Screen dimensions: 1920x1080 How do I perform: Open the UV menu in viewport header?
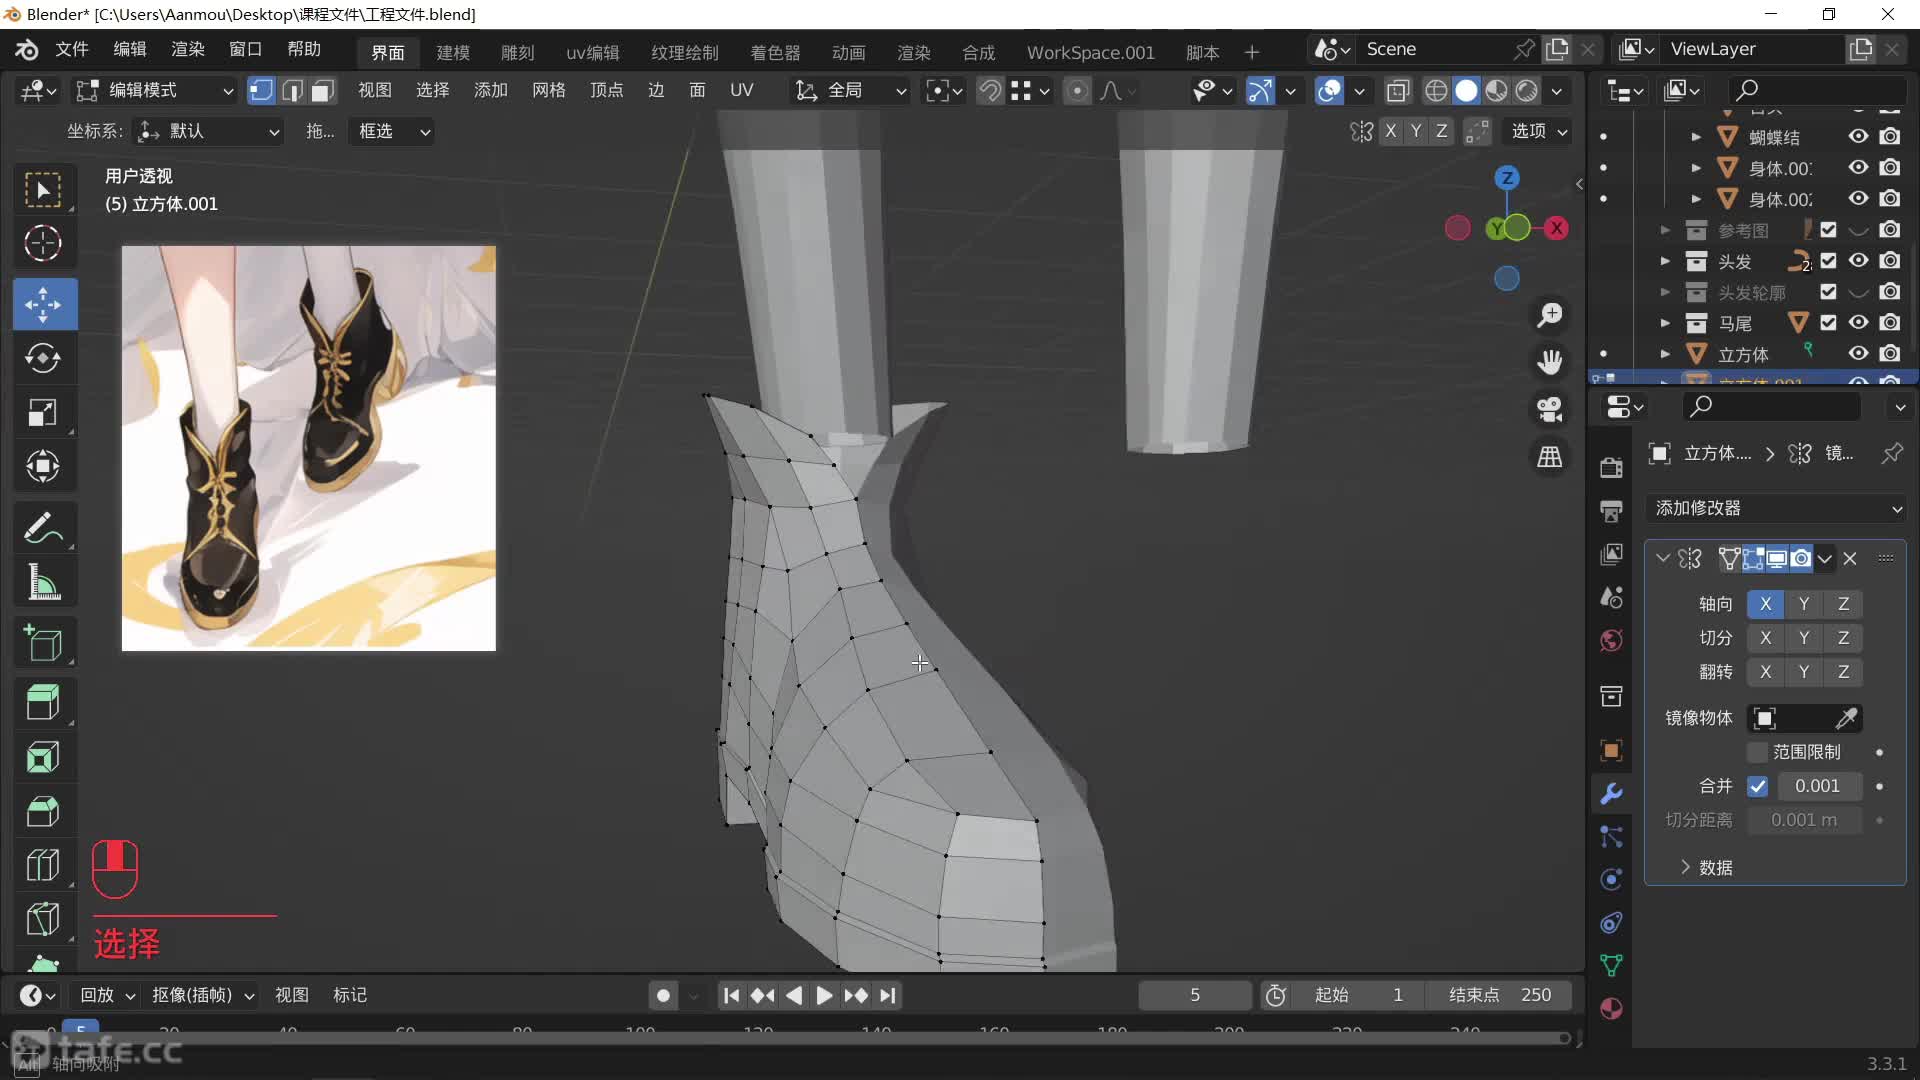[x=741, y=91]
